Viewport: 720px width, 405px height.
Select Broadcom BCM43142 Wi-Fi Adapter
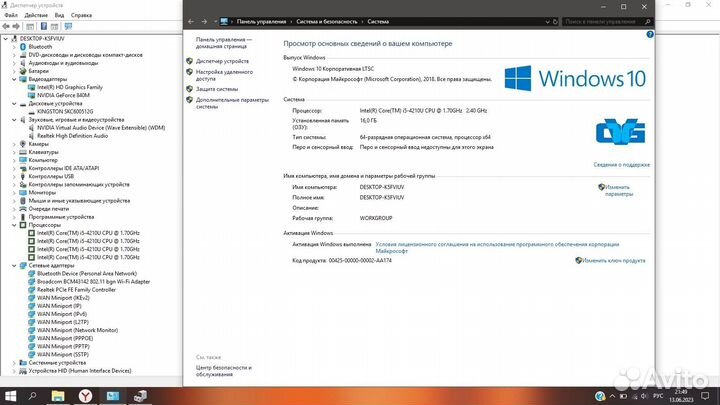(x=93, y=281)
